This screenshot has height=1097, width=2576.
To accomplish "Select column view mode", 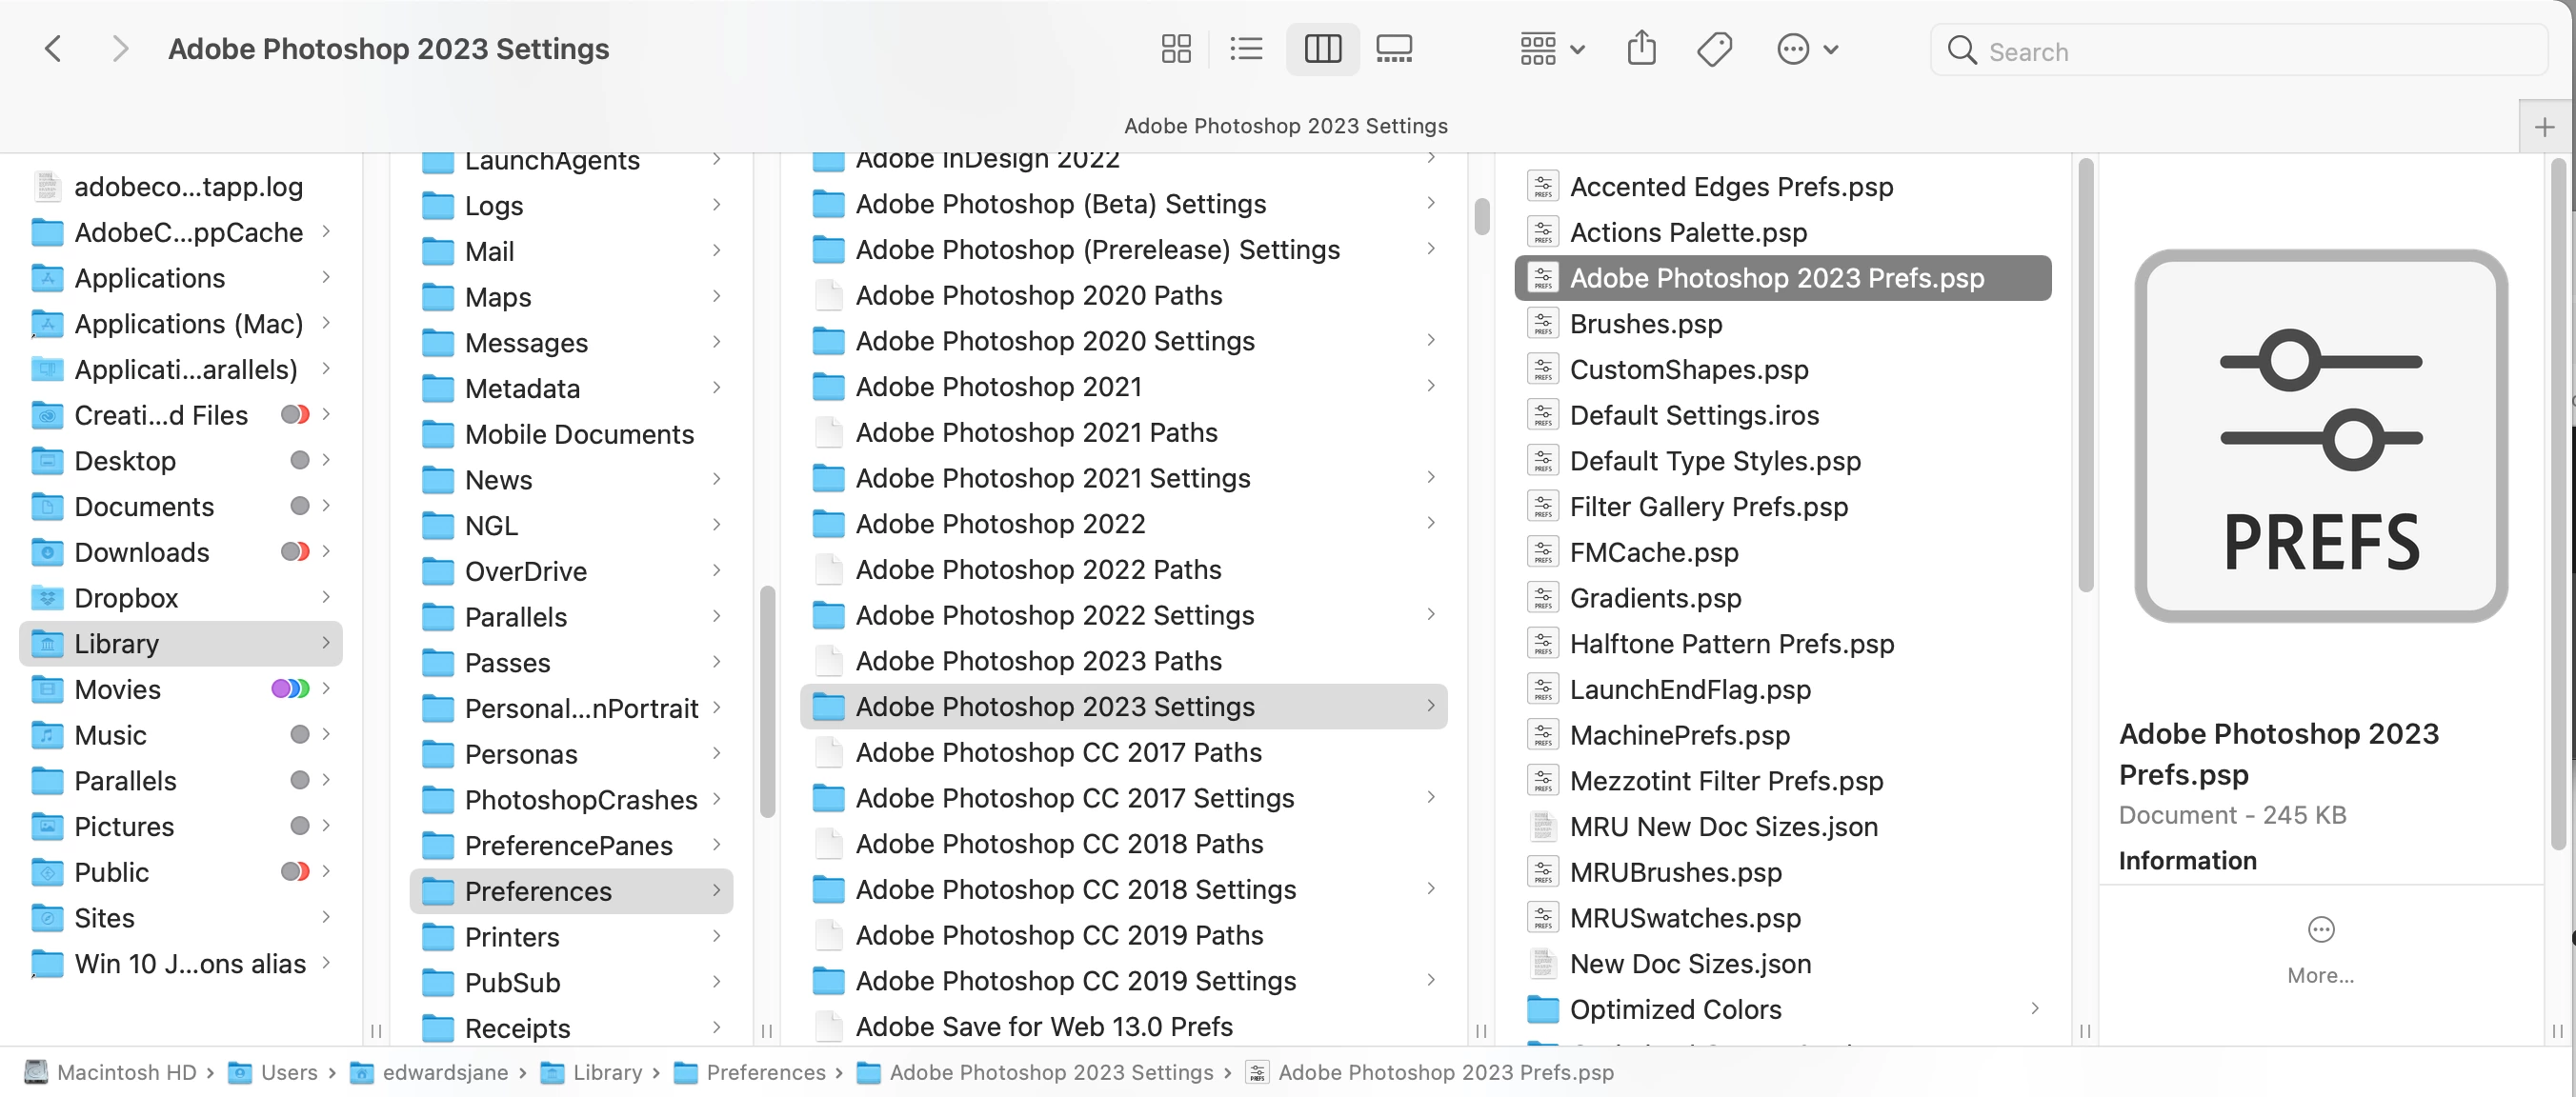I will [1322, 49].
